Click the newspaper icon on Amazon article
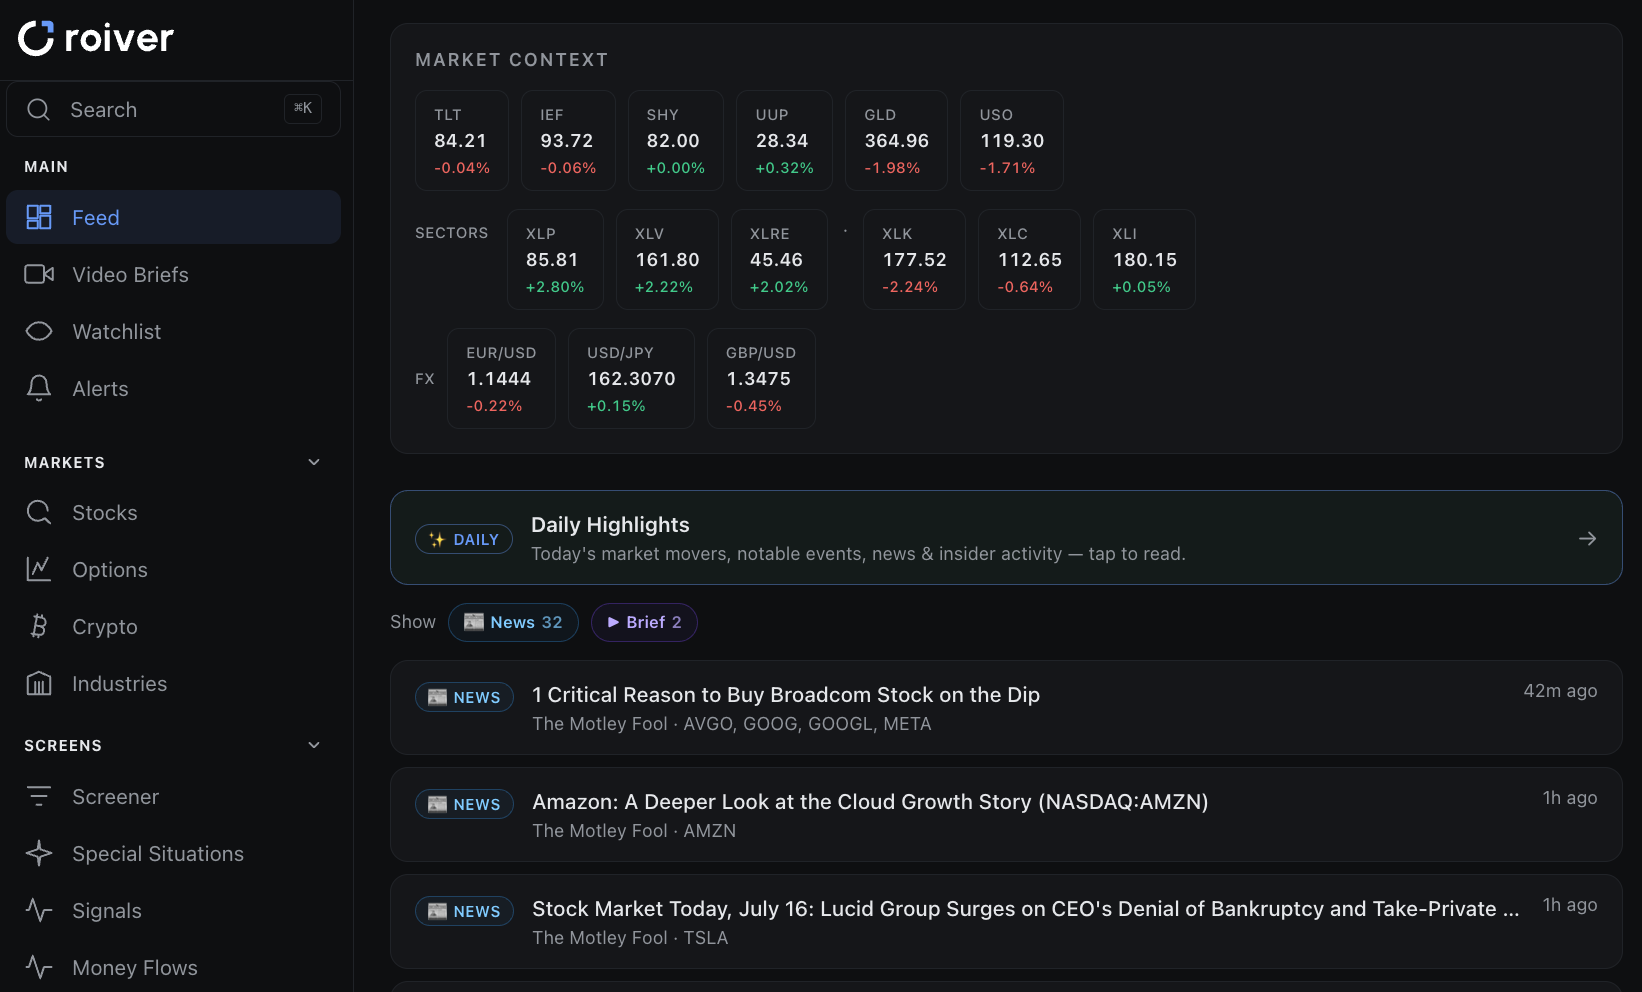Screen dimensions: 1642x992 pos(438,804)
